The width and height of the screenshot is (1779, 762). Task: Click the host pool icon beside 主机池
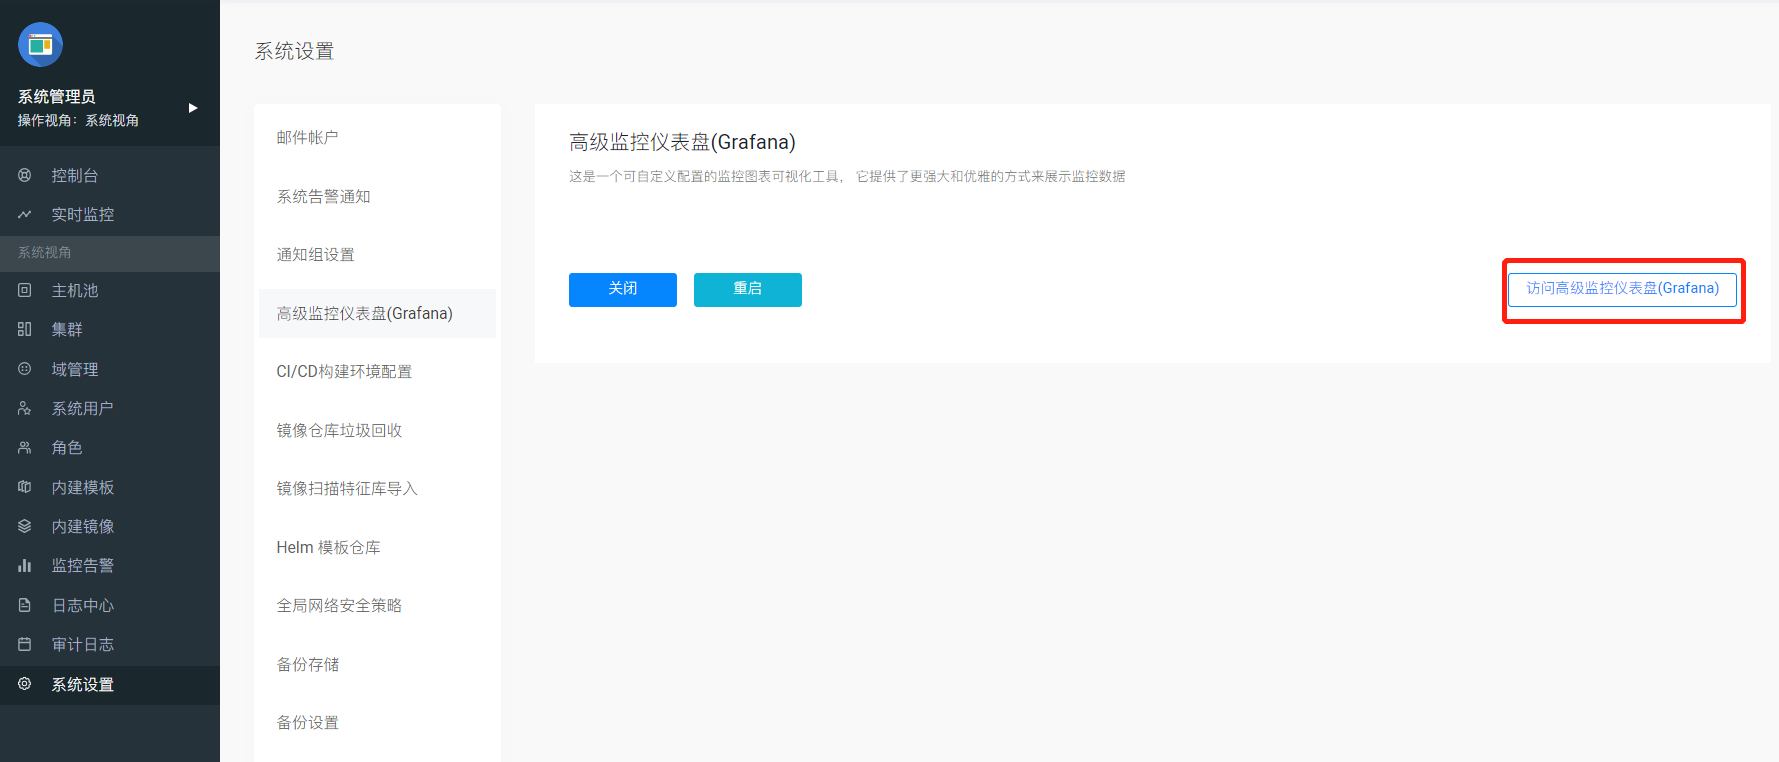pos(25,291)
